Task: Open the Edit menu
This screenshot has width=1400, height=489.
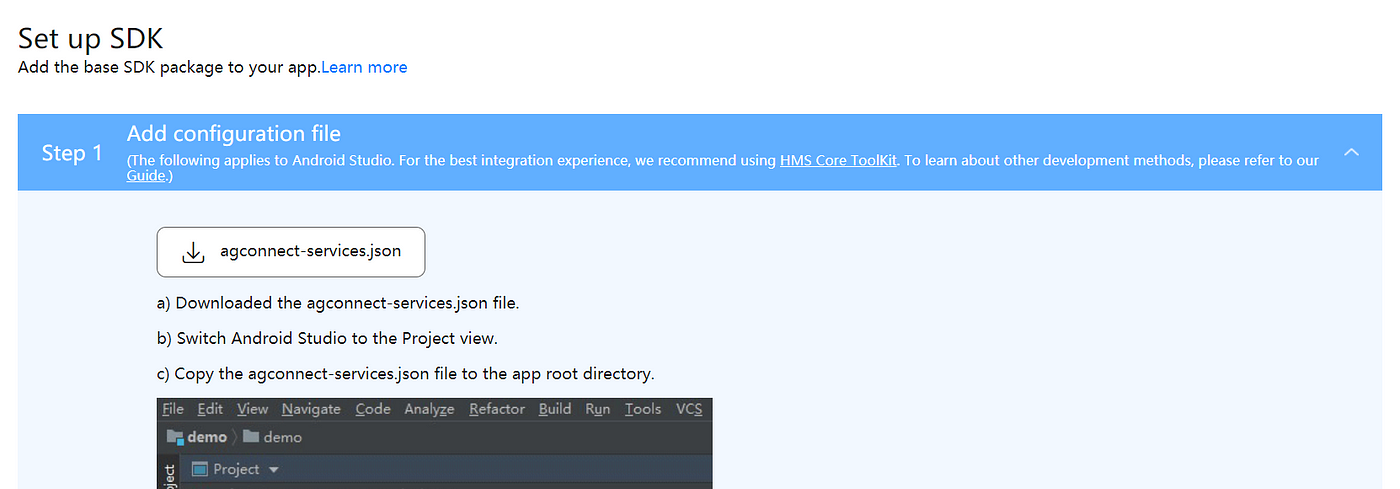Action: click(x=210, y=409)
